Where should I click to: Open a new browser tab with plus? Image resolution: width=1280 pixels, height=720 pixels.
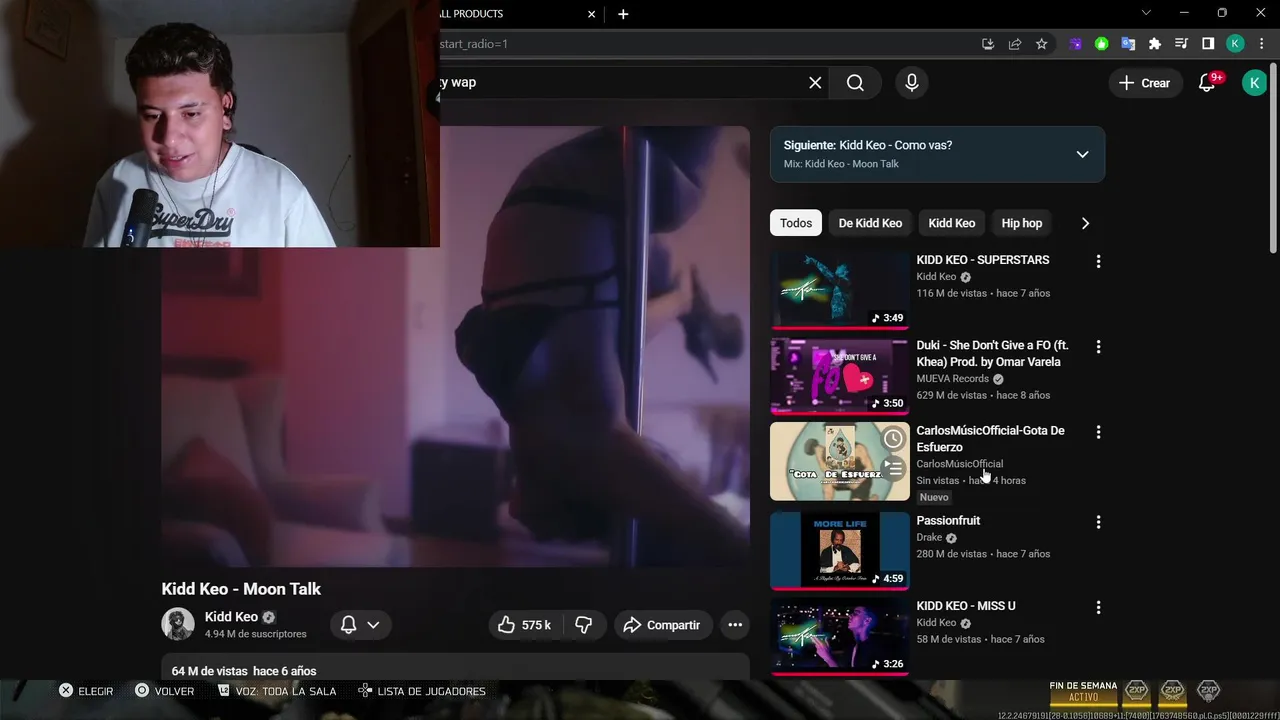click(x=623, y=14)
